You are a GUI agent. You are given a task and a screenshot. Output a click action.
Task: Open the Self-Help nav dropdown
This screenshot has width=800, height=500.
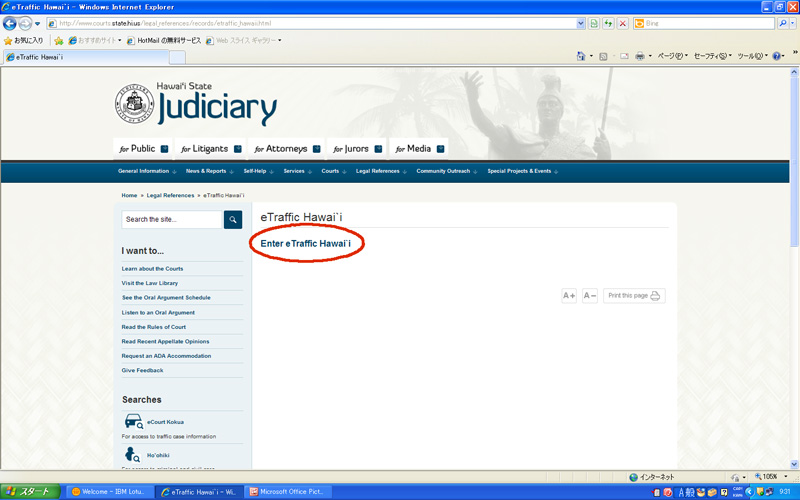(x=259, y=171)
